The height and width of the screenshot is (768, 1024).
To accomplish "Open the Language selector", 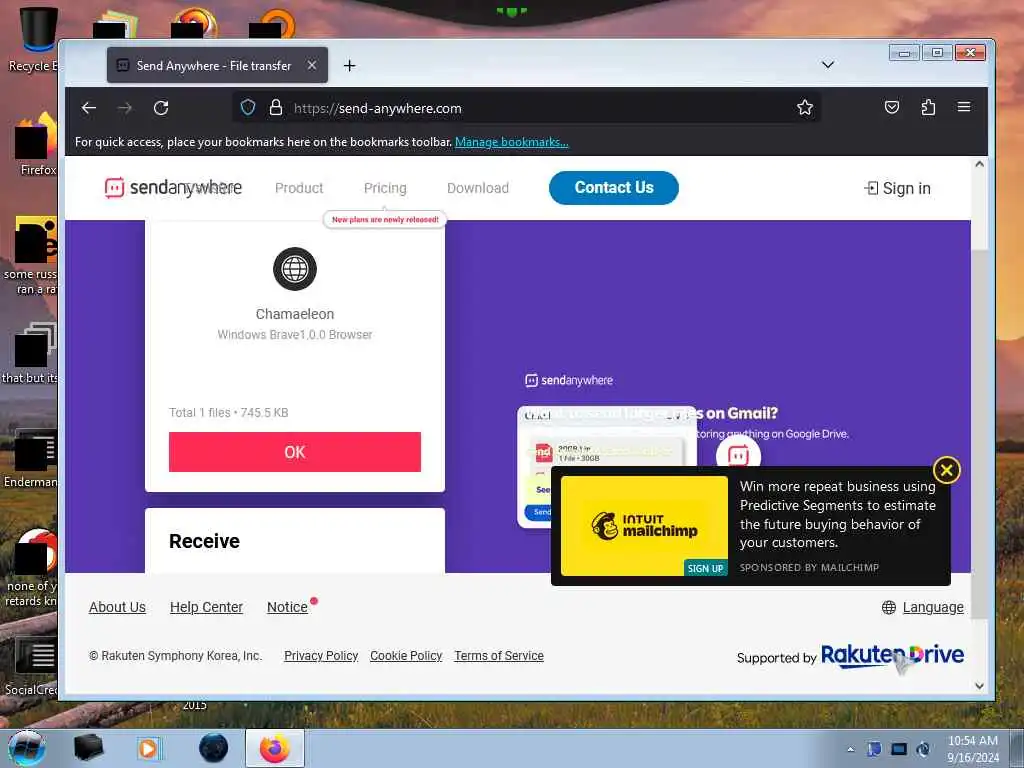I will pos(922,607).
